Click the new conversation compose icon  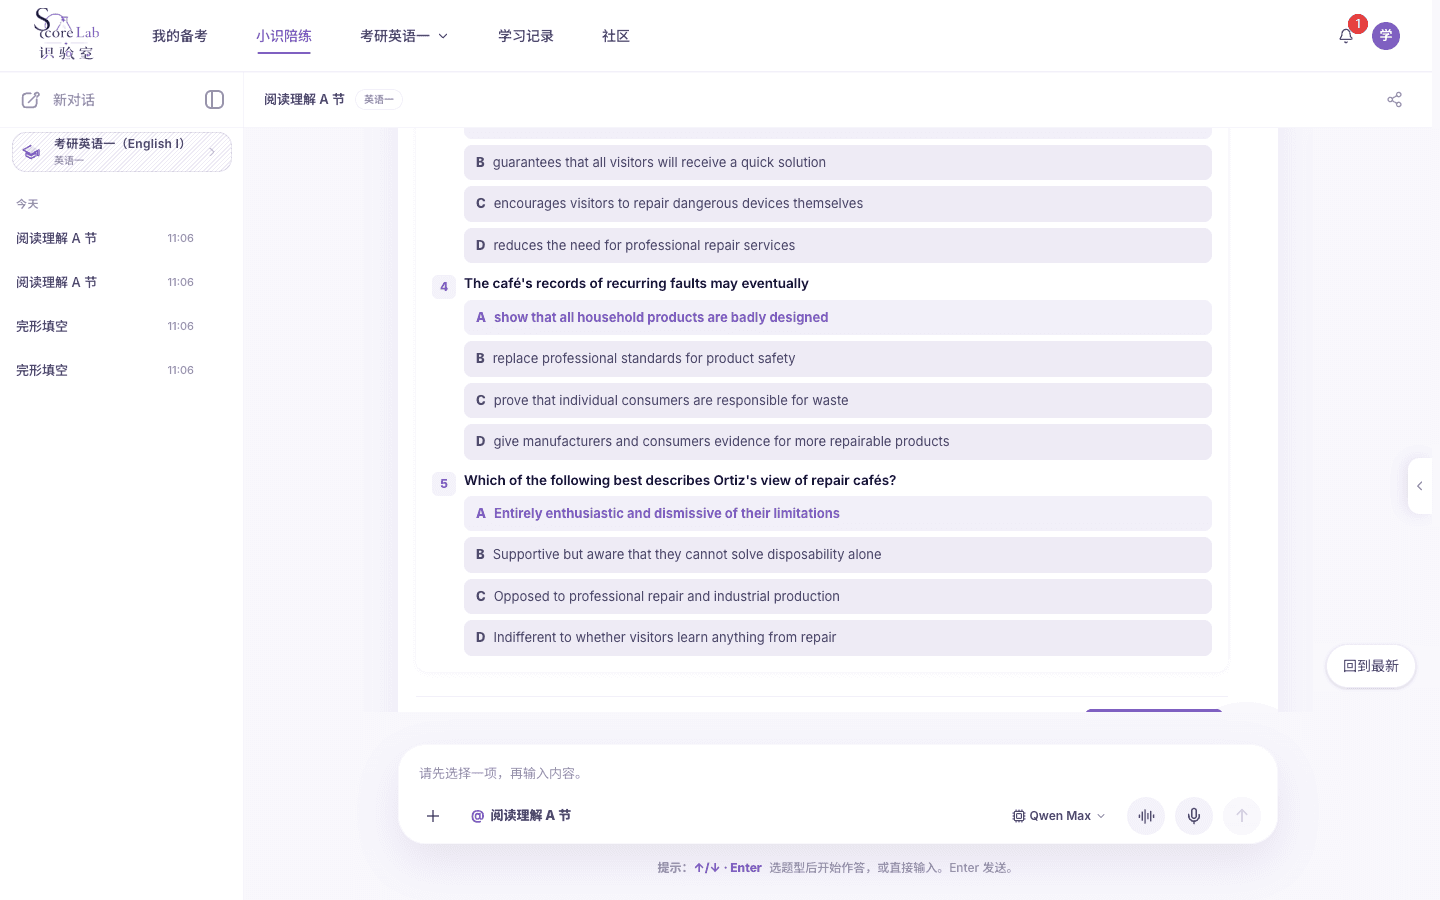pyautogui.click(x=31, y=100)
